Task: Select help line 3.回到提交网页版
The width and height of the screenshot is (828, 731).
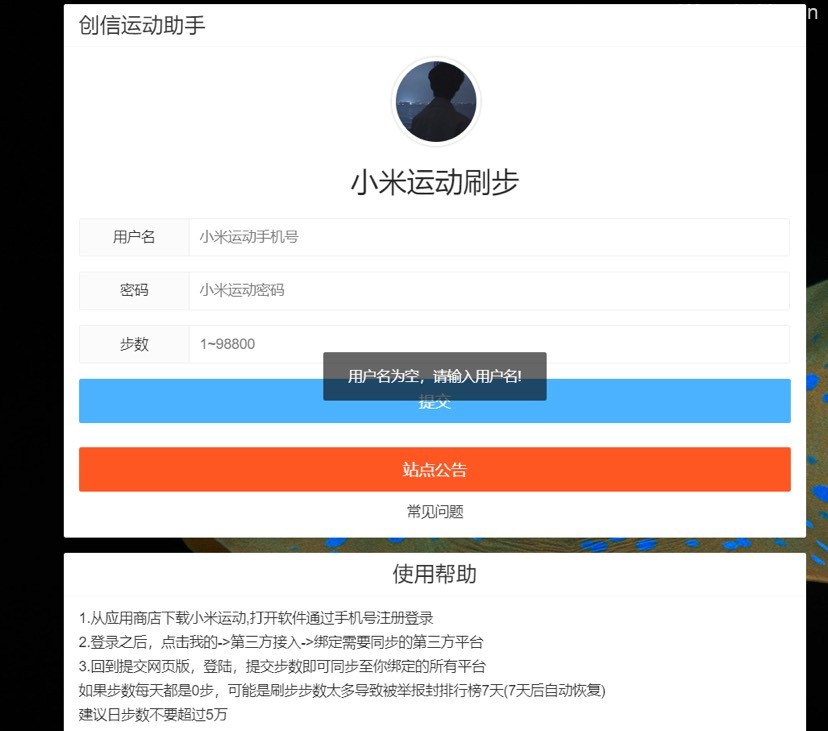Action: [x=282, y=666]
